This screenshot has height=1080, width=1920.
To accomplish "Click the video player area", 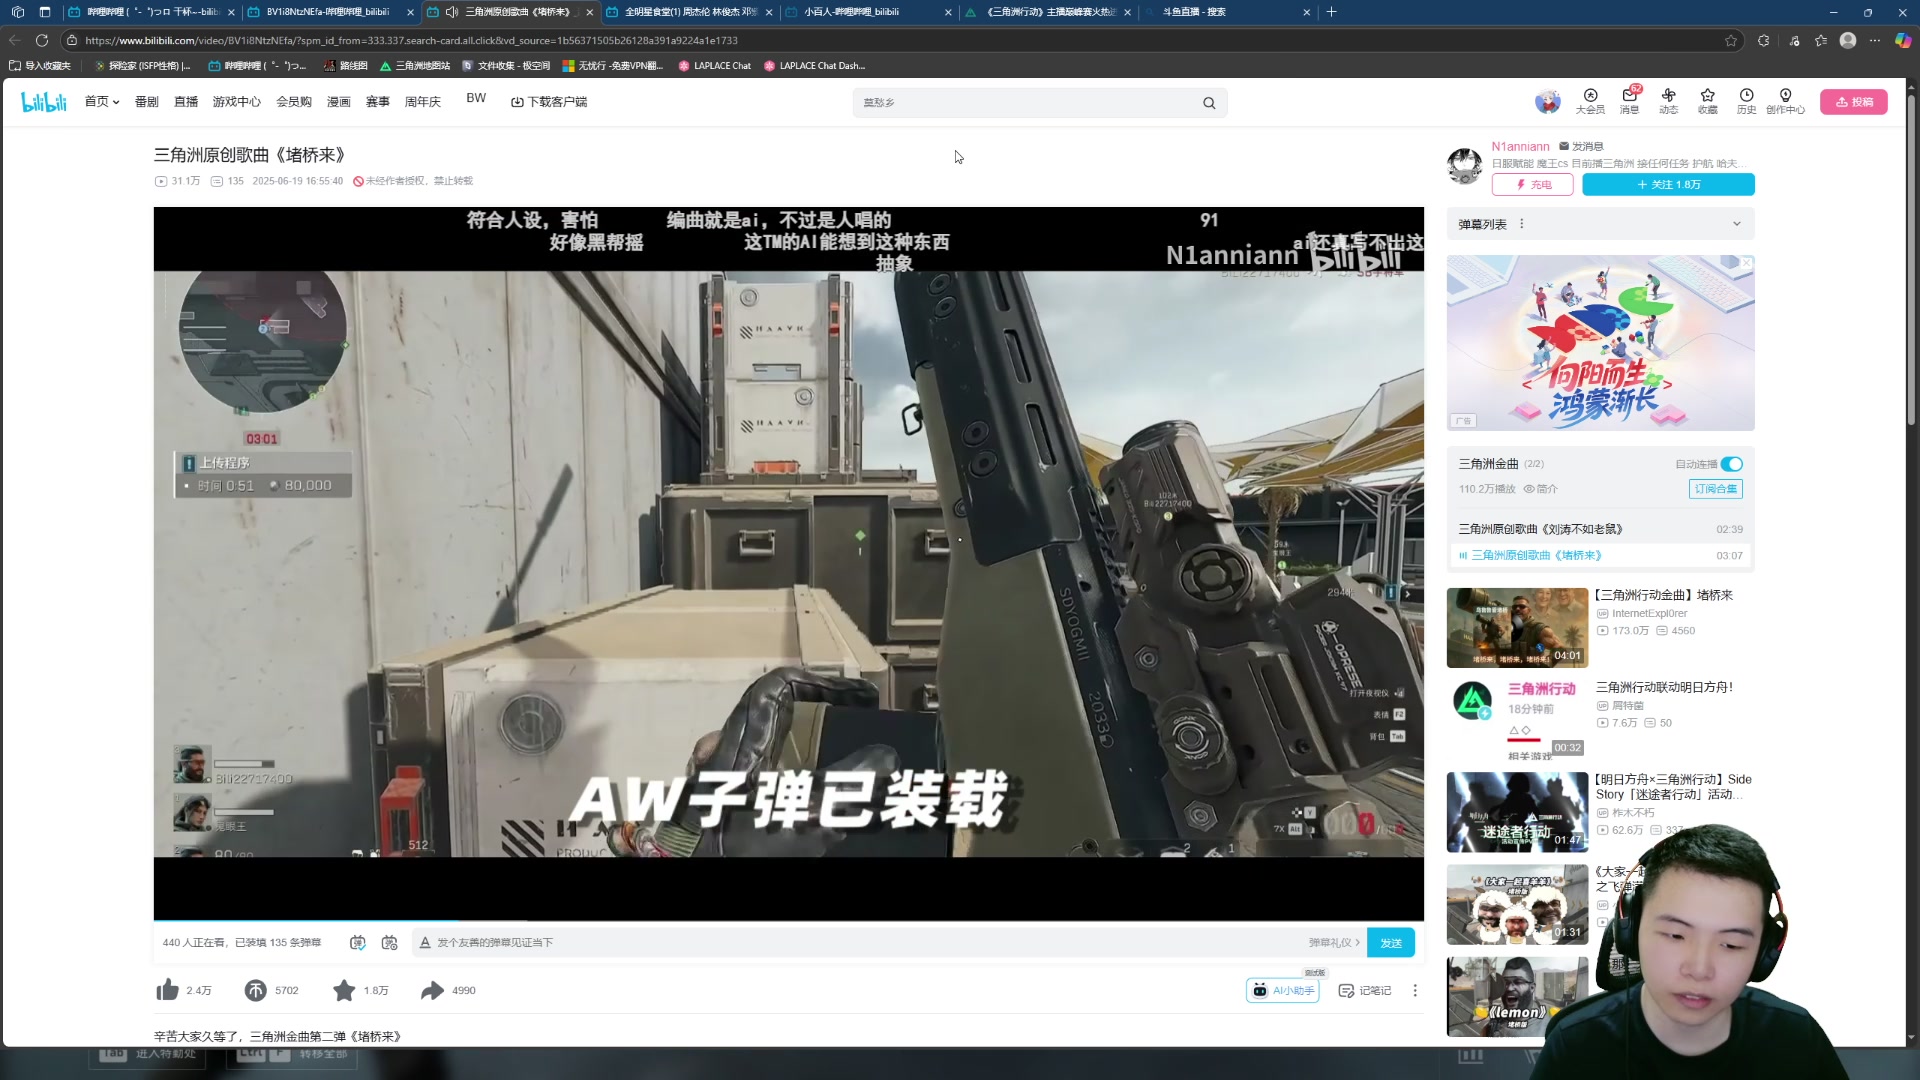I will [788, 563].
